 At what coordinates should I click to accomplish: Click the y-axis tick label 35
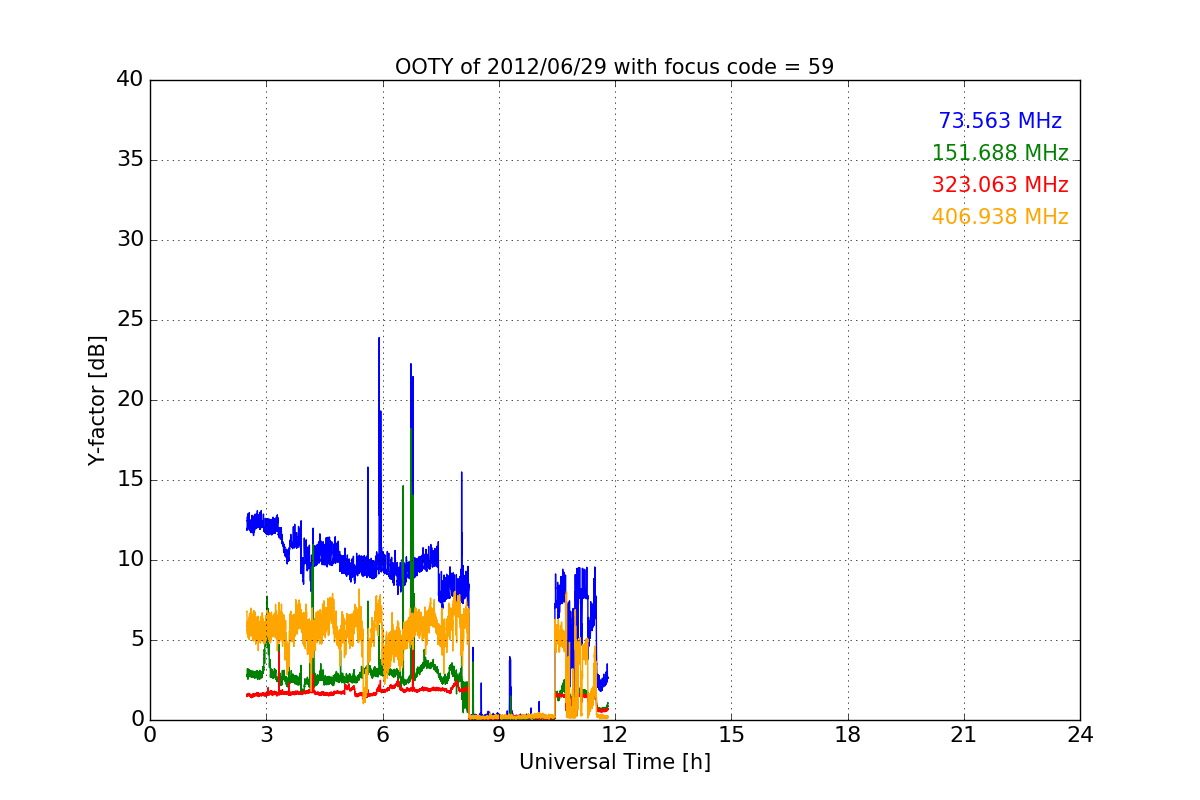130,160
